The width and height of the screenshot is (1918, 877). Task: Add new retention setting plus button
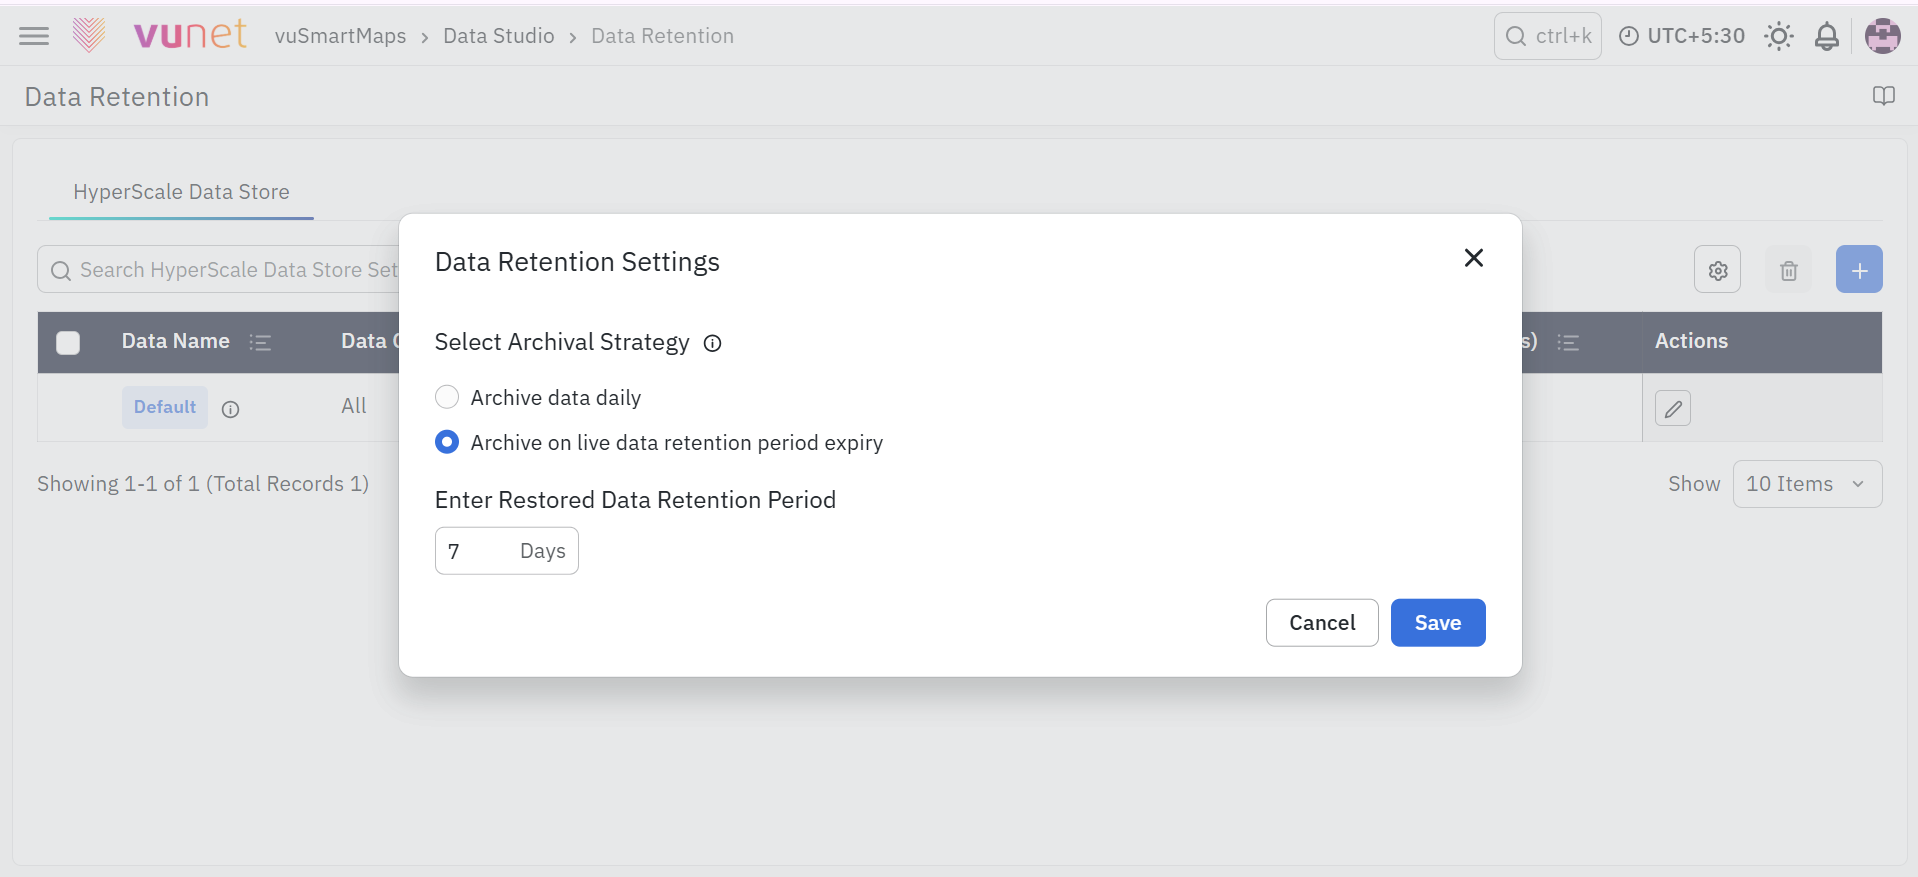click(x=1859, y=270)
